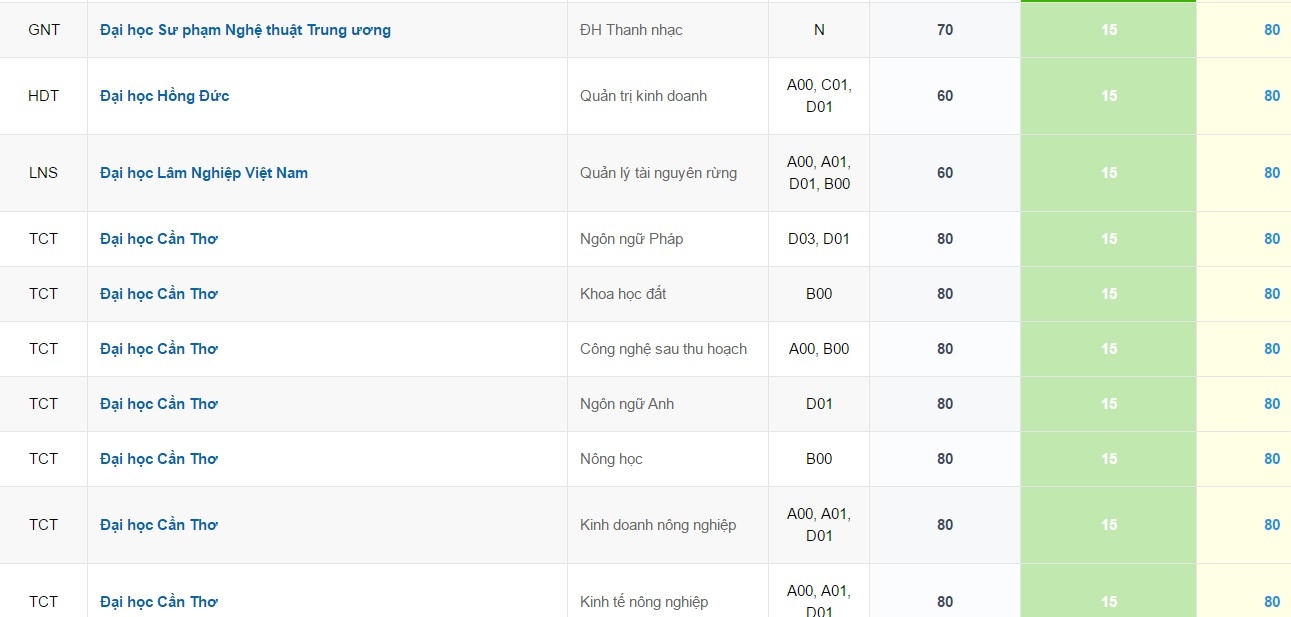Open Đại học Sư phạm Nghệ thuật Trung ương link

click(x=245, y=30)
